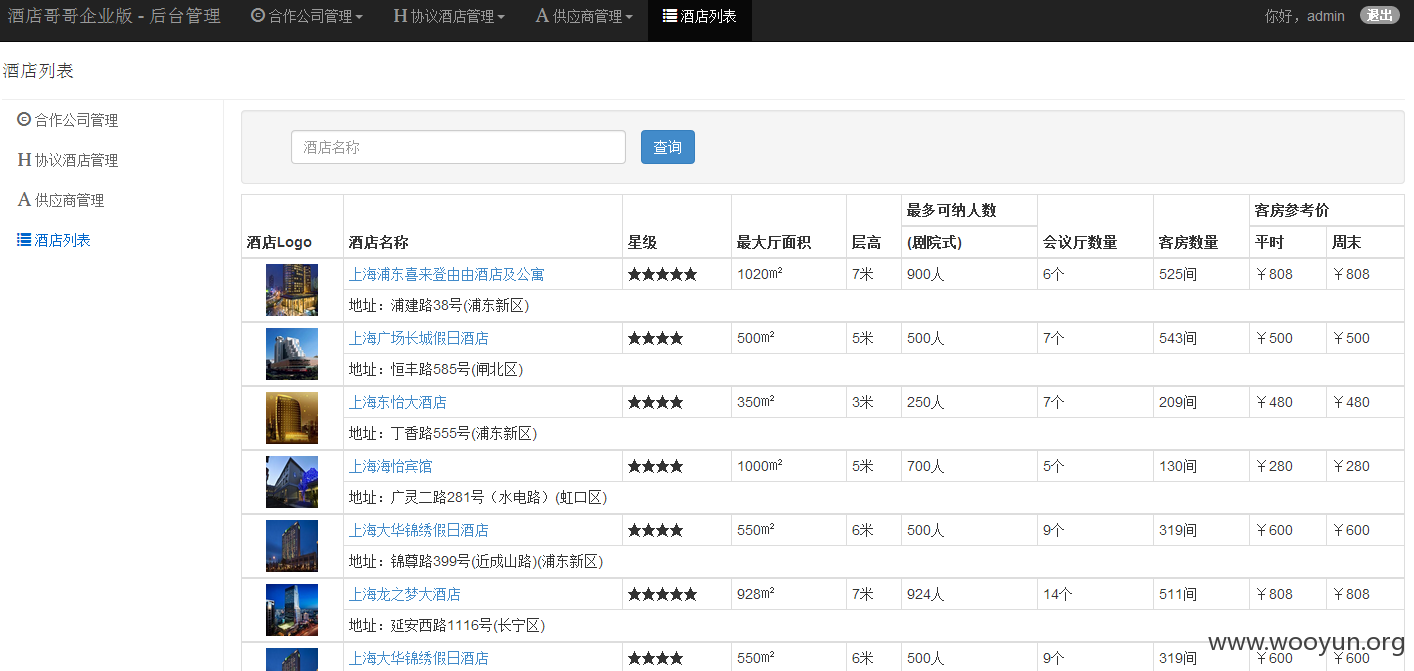Click logo thumbnail of 上海浦东喜来登由由酒店及公寓
This screenshot has width=1414, height=671.
(x=292, y=290)
